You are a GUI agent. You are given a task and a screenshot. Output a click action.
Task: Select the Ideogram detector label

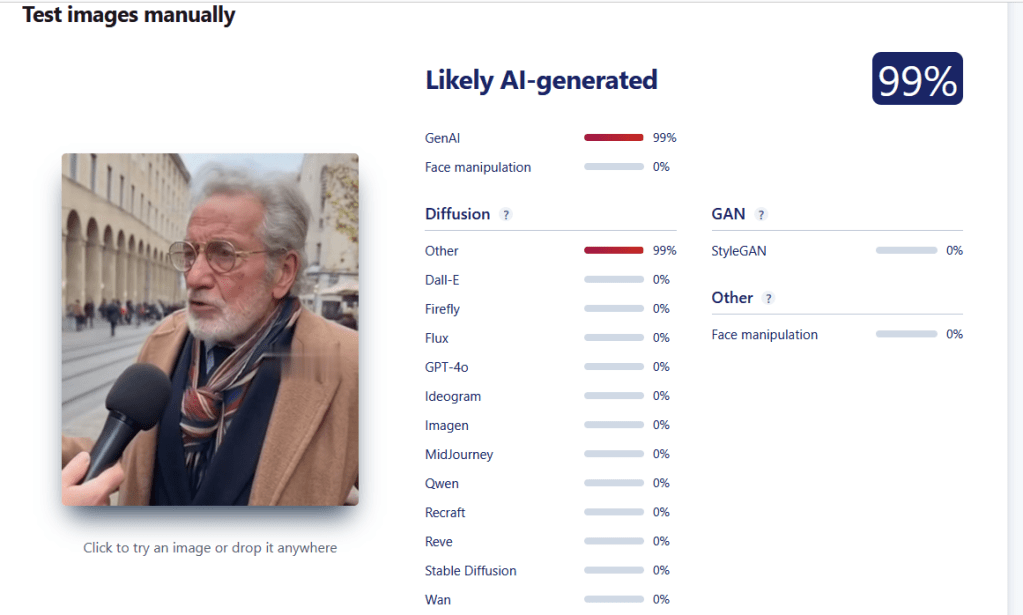click(452, 395)
